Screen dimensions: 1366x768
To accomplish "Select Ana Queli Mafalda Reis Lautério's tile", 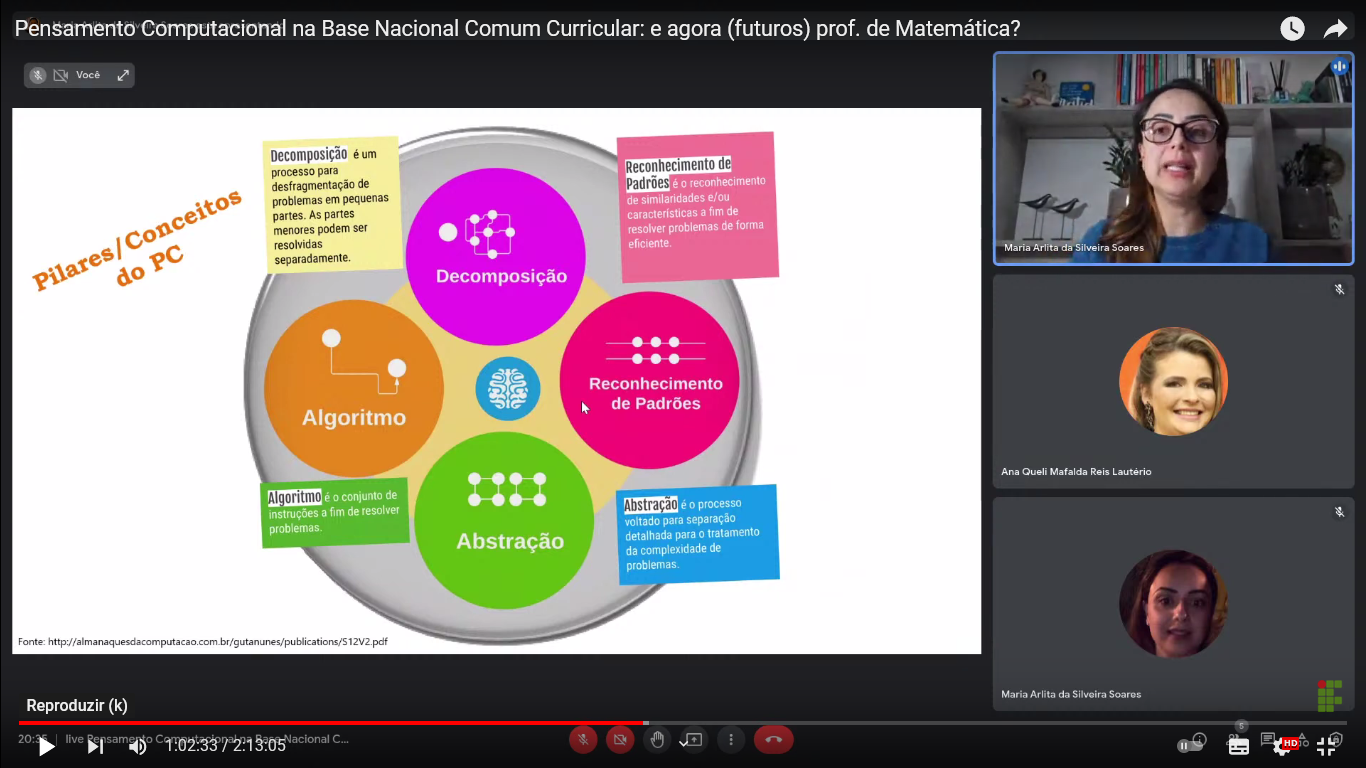I will coord(1173,381).
